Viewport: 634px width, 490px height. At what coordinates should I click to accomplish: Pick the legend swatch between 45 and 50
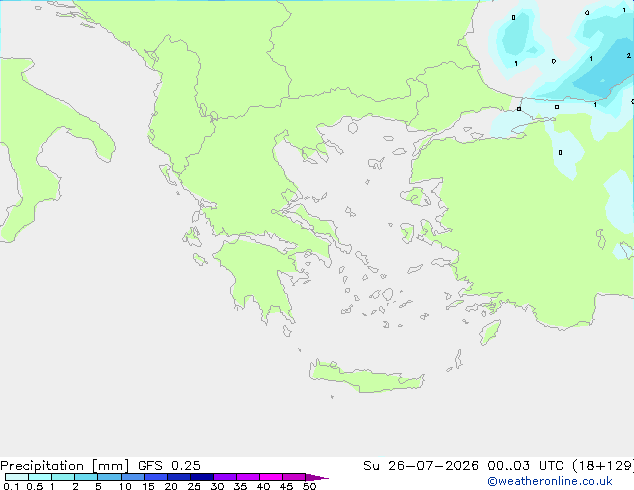294,477
